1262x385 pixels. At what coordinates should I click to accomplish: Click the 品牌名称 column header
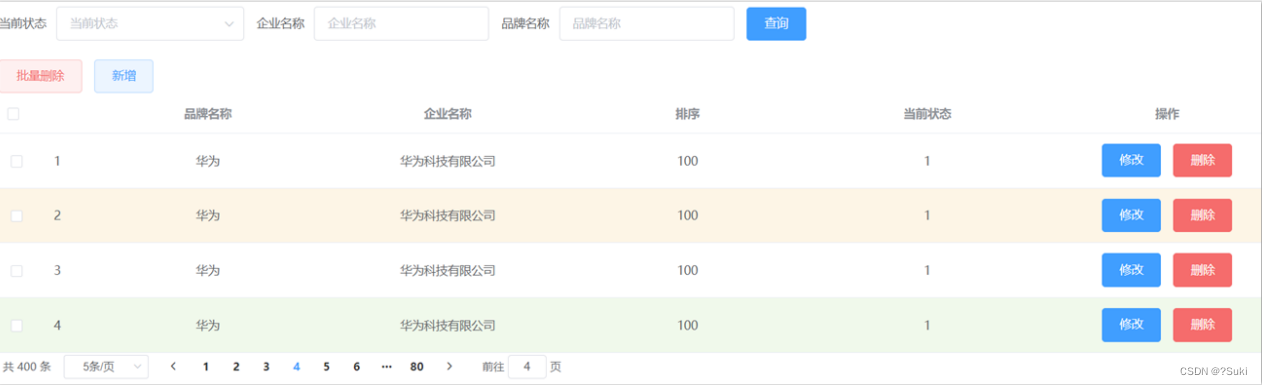coord(208,114)
